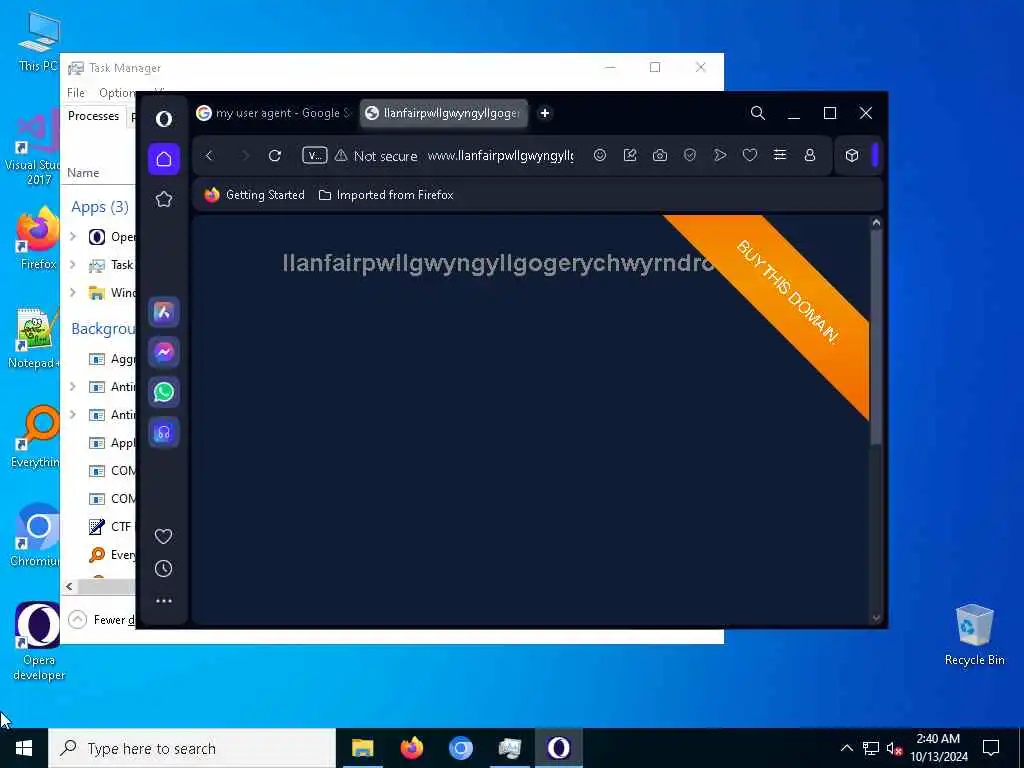Click the taskbar search box
The height and width of the screenshot is (768, 1024).
click(192, 748)
